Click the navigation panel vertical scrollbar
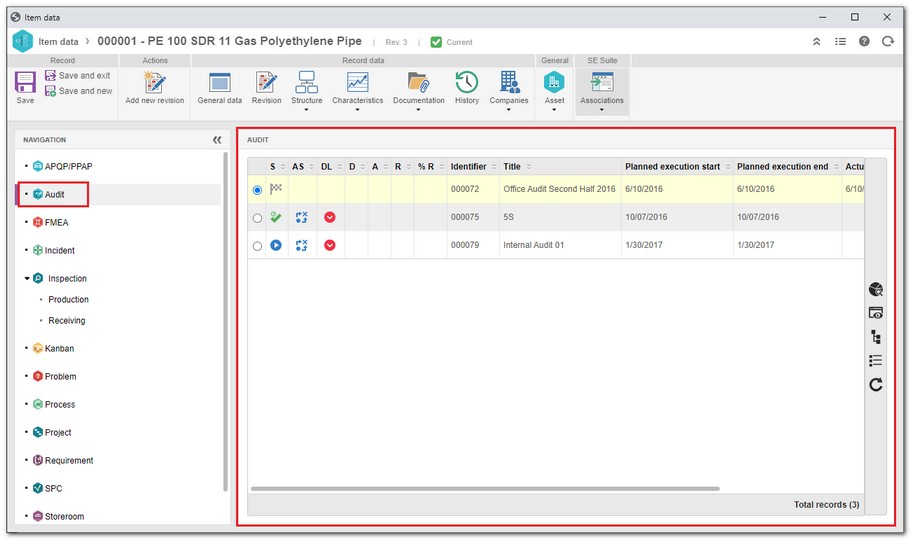Viewport: 911px width, 540px height. coord(225,322)
